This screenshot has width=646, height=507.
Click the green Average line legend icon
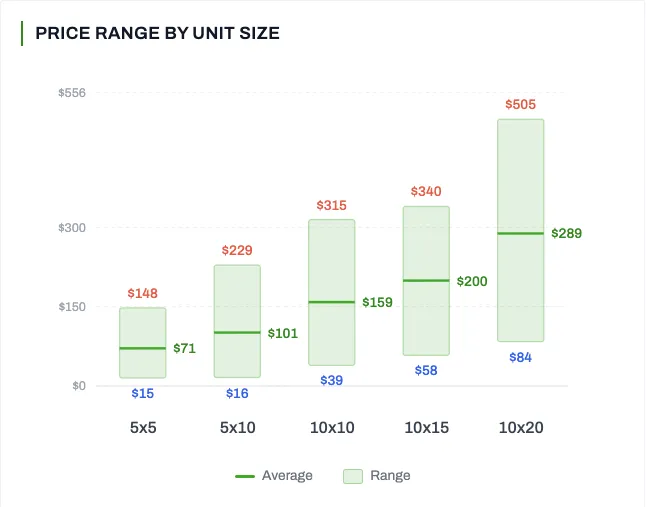tap(245, 476)
